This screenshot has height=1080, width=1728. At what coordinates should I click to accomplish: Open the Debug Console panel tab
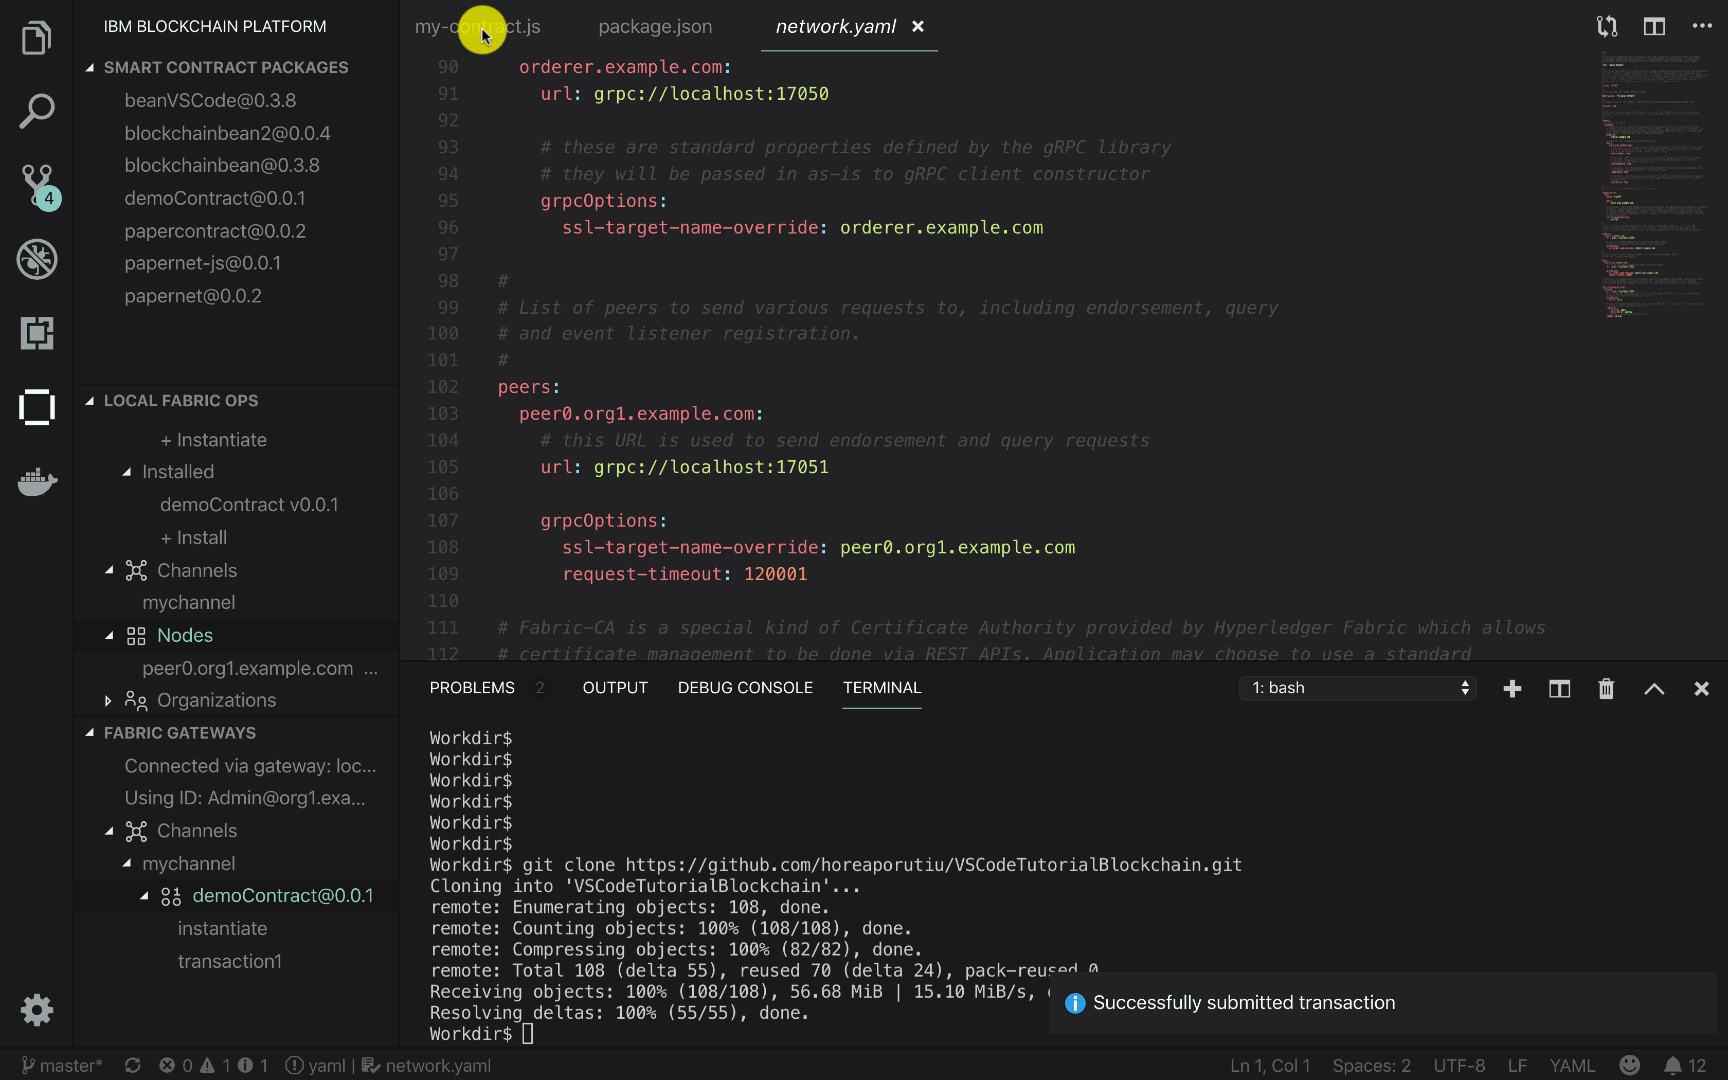tap(745, 688)
